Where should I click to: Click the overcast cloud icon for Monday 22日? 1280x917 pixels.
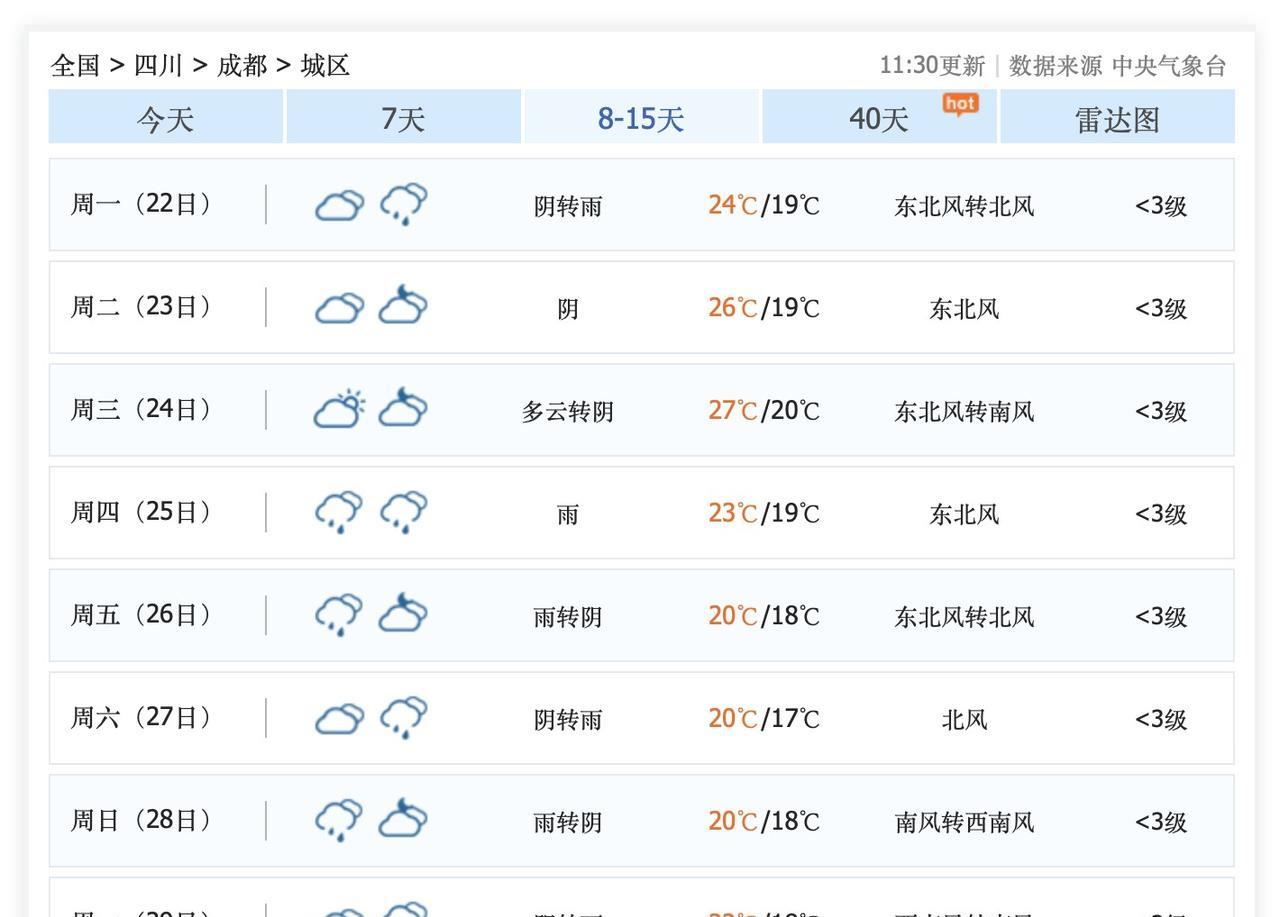click(339, 206)
